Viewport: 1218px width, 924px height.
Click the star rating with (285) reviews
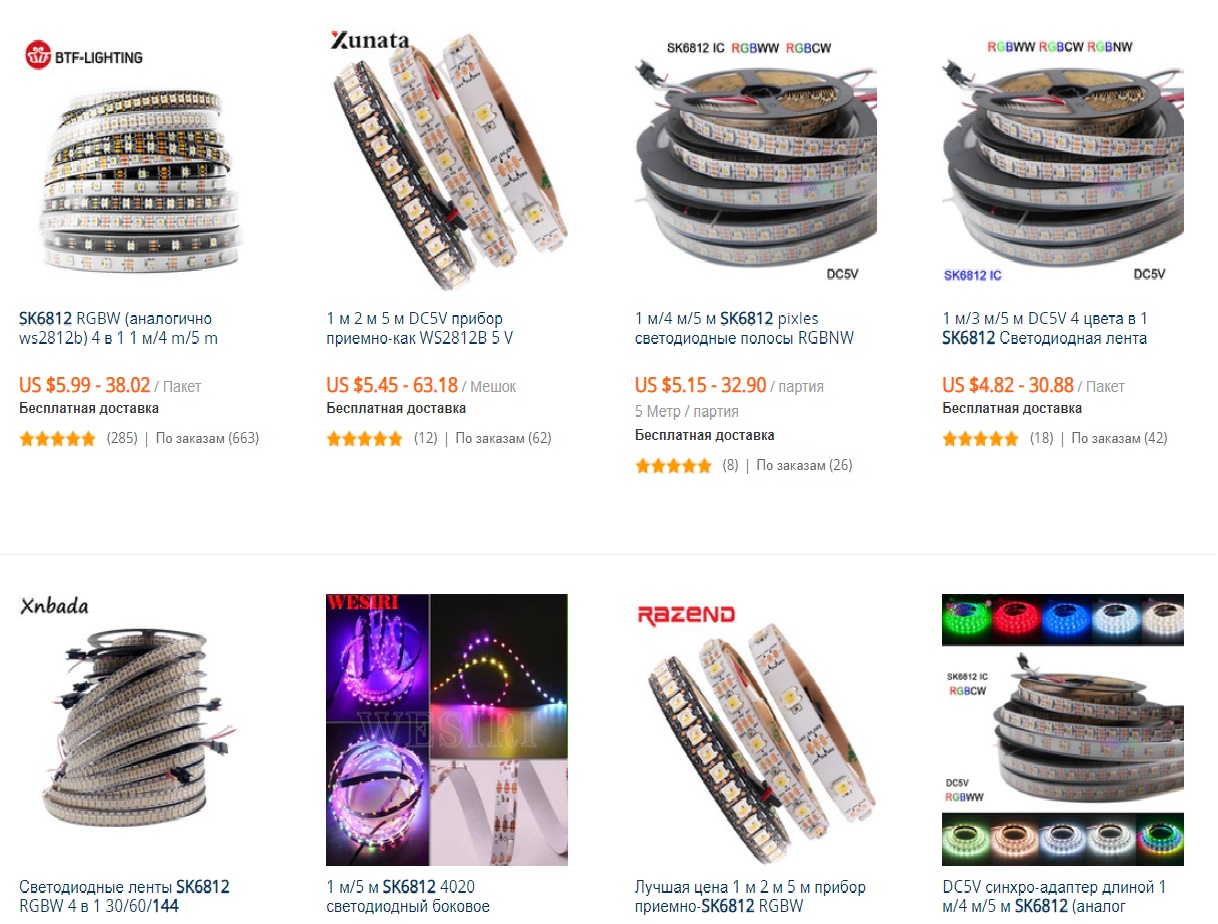pos(58,438)
